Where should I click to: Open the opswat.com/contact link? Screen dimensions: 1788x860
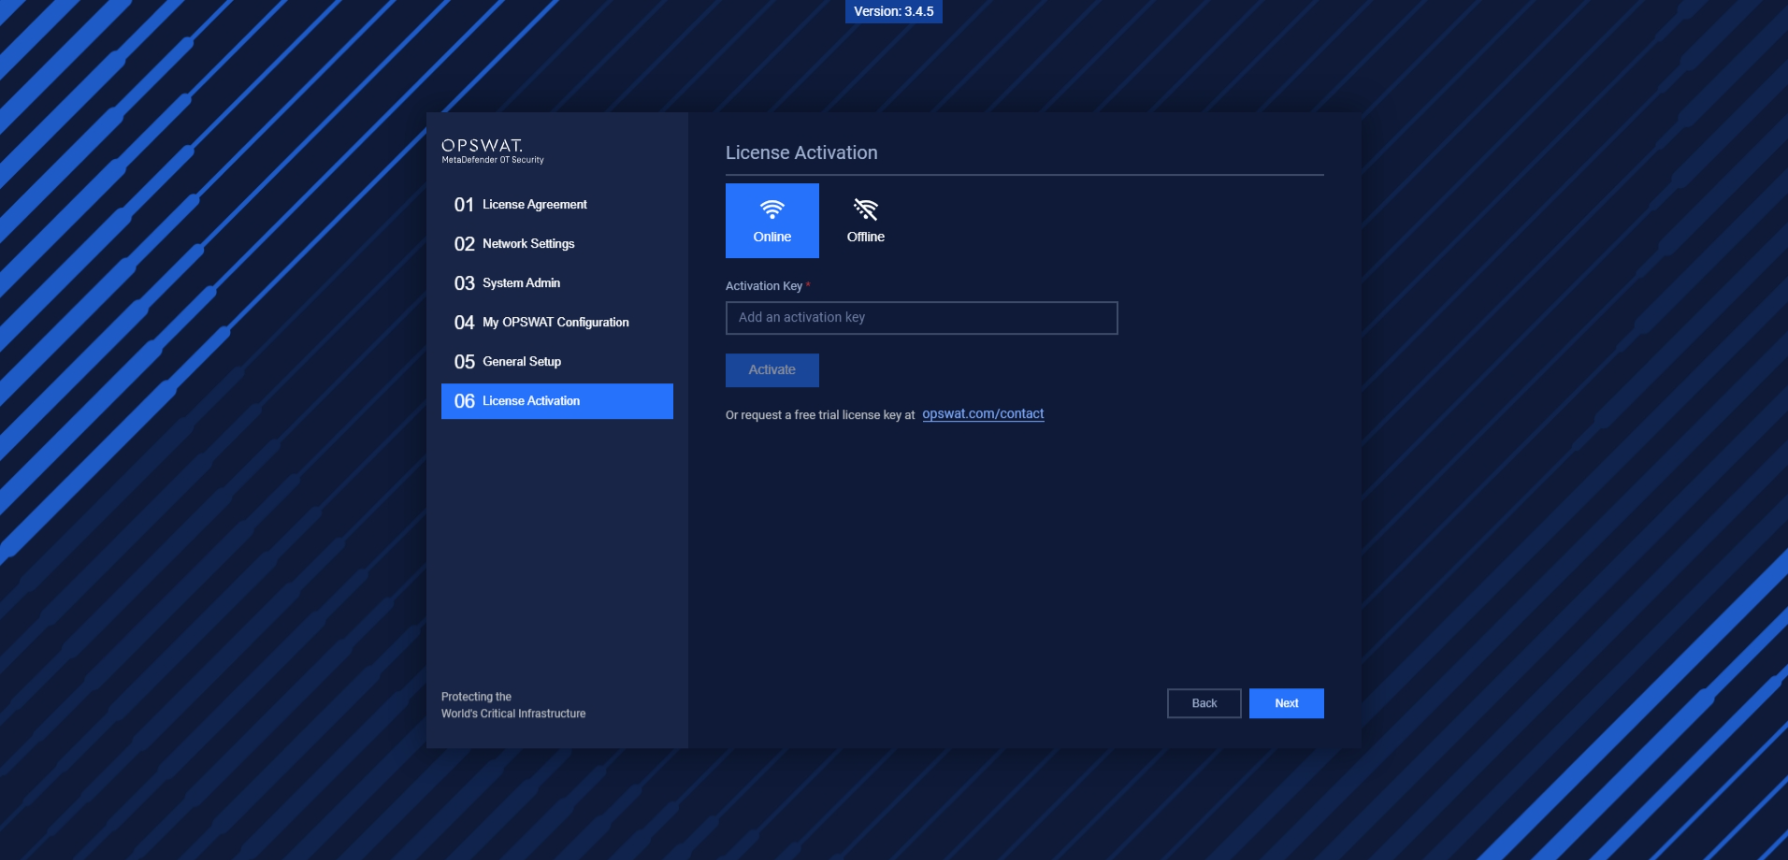pos(983,414)
